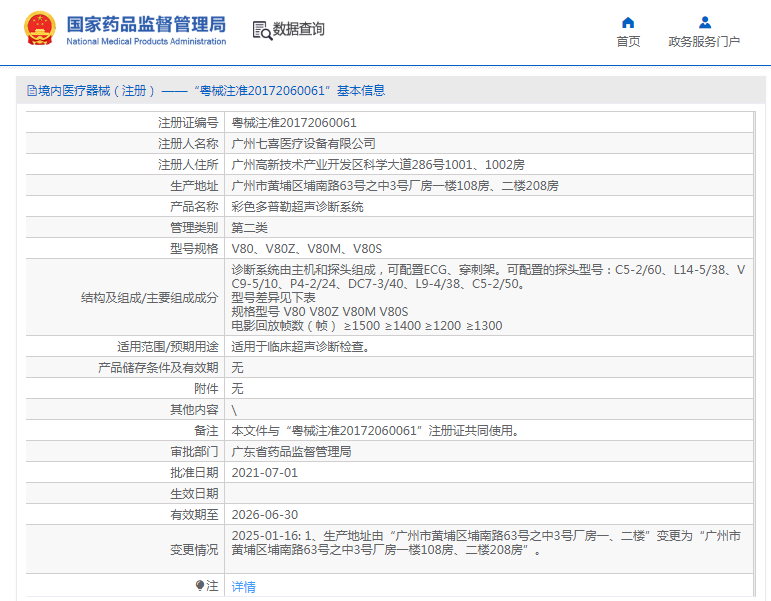Select 适用于临床超声诊断检查。 text
This screenshot has height=601, width=771.
301,347
